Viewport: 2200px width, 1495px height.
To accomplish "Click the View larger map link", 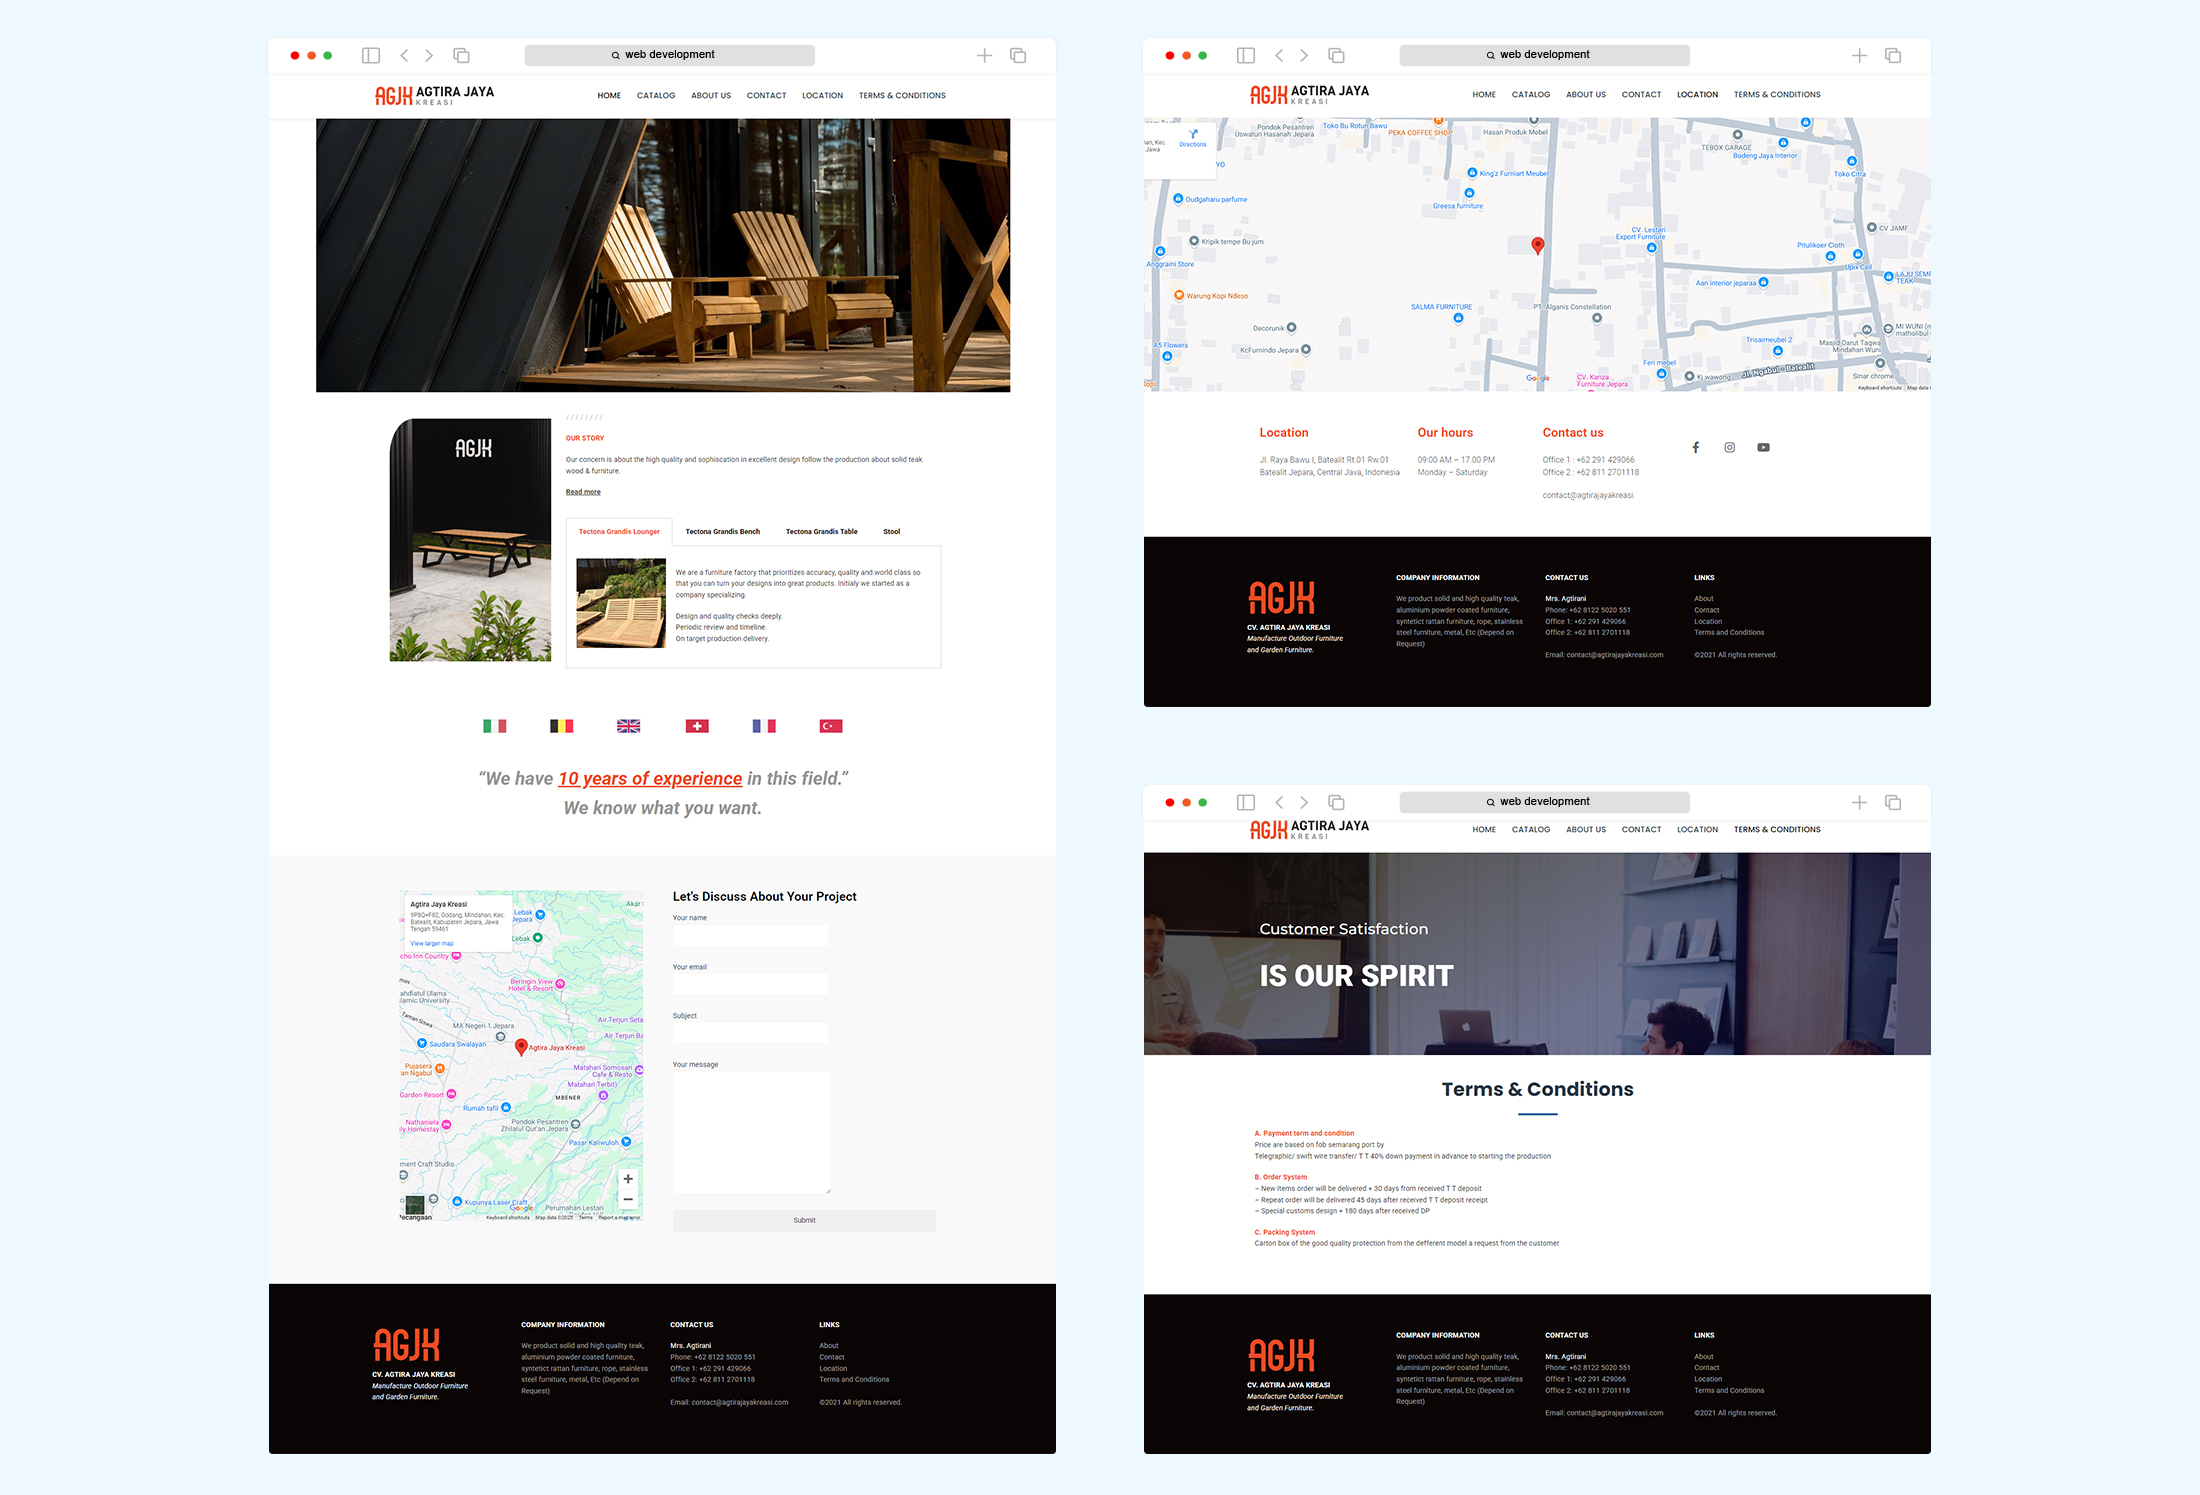I will coord(431,943).
